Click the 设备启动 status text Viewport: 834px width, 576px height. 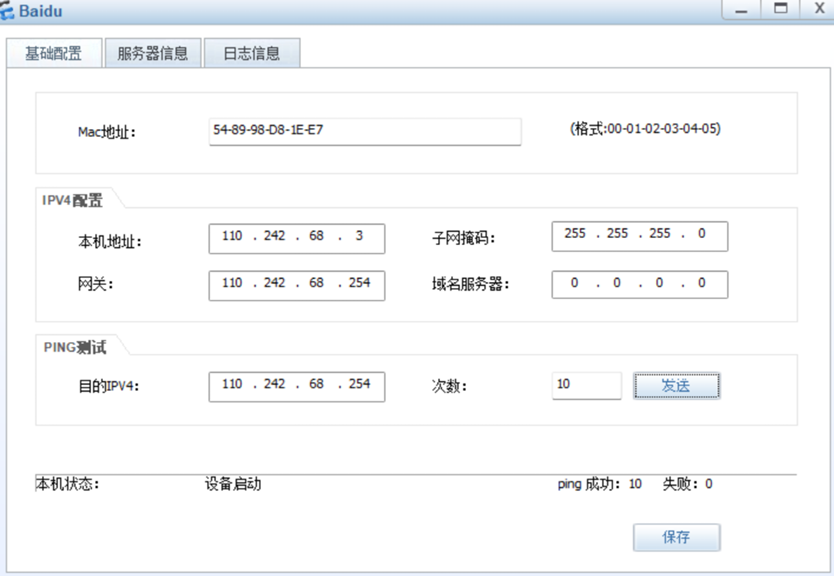pos(233,484)
